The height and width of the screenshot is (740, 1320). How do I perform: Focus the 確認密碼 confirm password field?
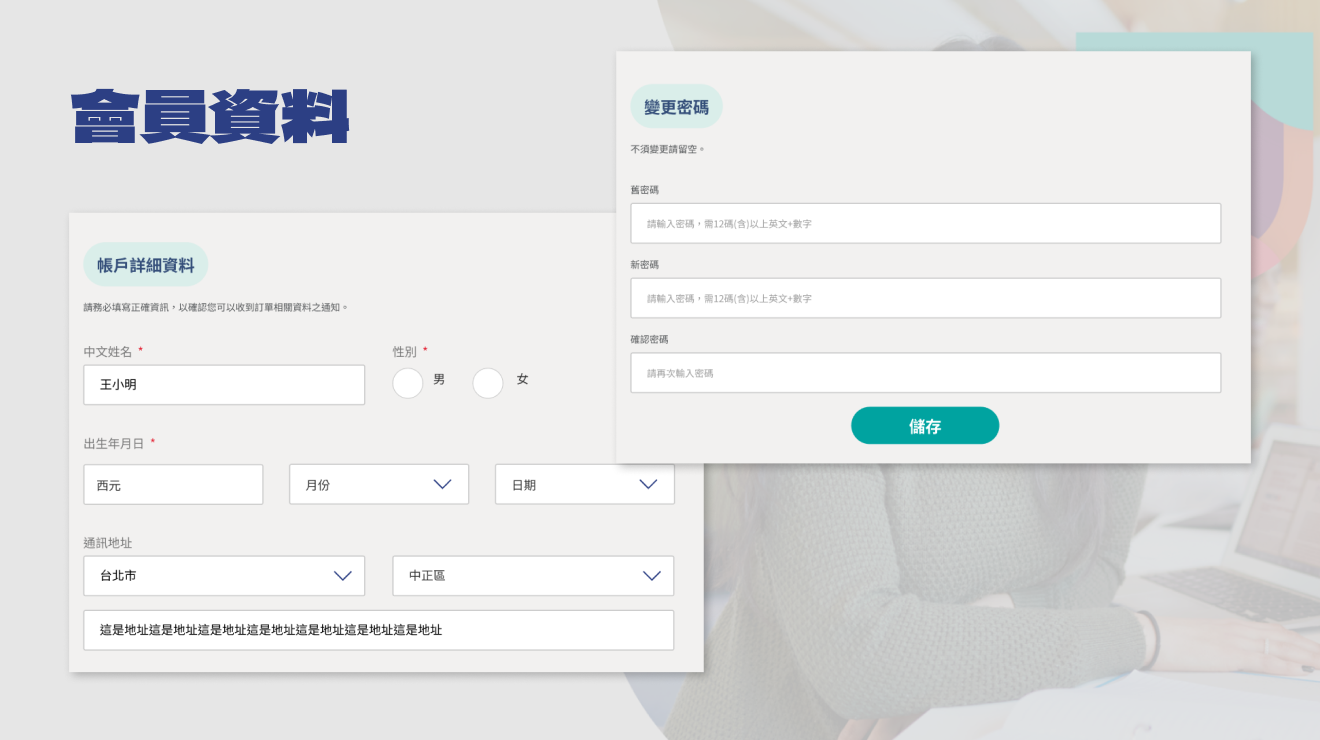click(926, 373)
